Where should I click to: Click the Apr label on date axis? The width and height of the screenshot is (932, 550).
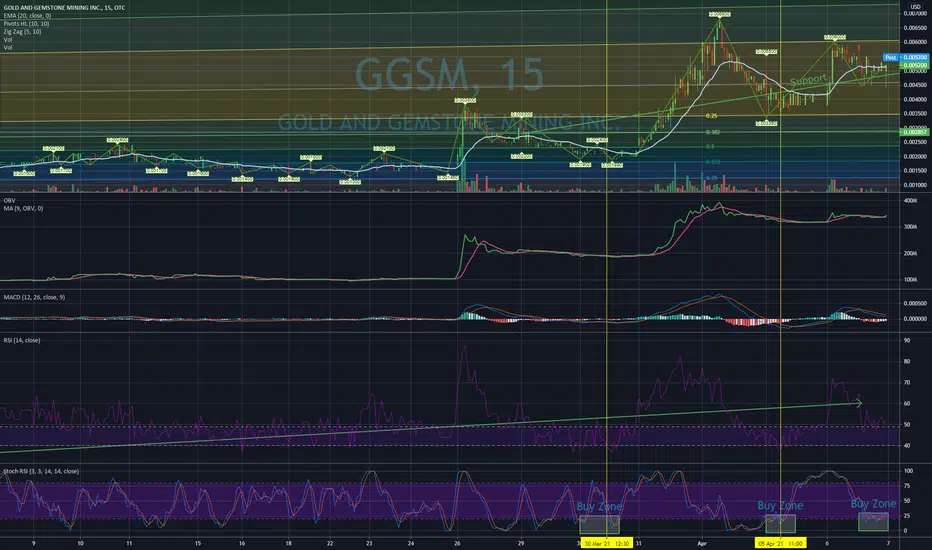(702, 543)
